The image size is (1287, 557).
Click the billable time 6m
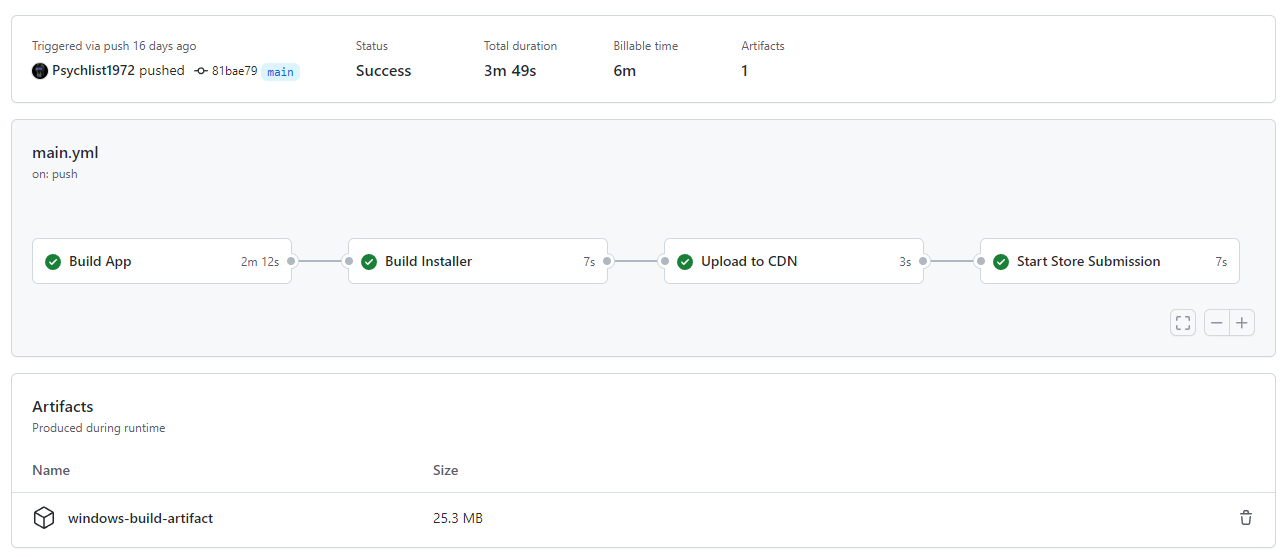point(625,71)
